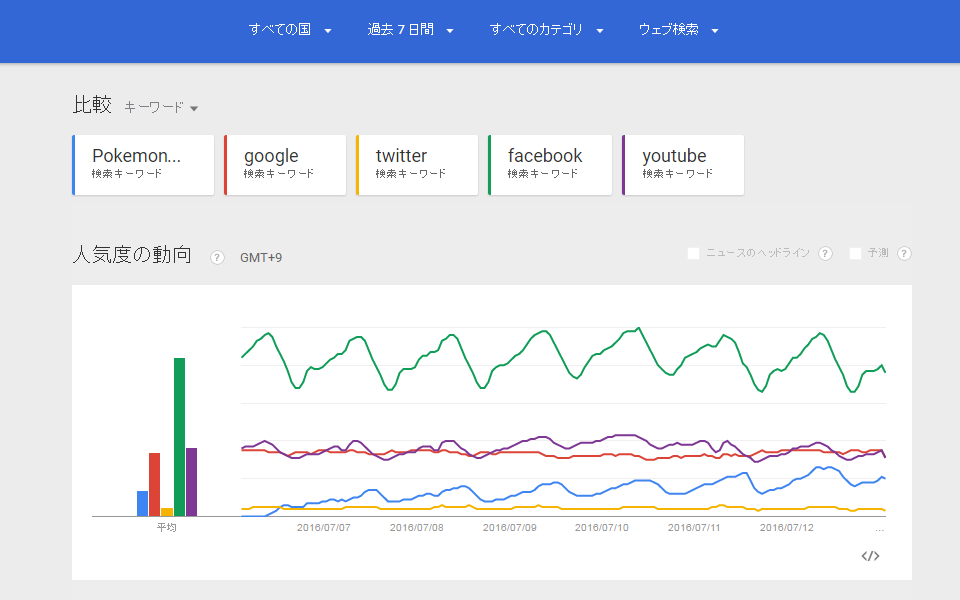Viewport: 960px width, 600px height.
Task: Open the すべてのカテゴリ category dropdown
Action: point(546,30)
